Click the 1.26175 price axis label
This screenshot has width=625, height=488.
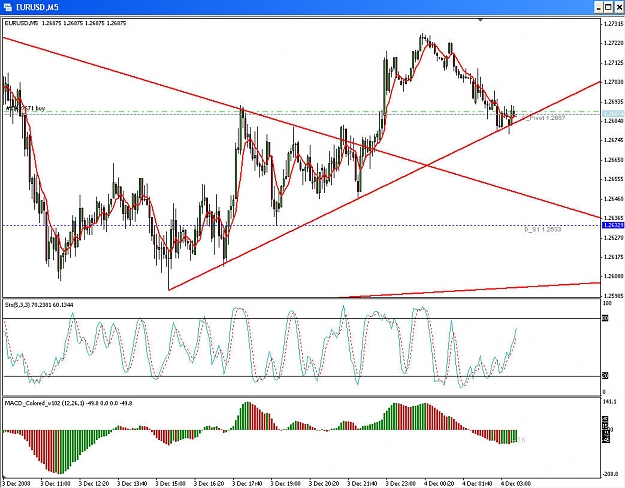[x=613, y=257]
